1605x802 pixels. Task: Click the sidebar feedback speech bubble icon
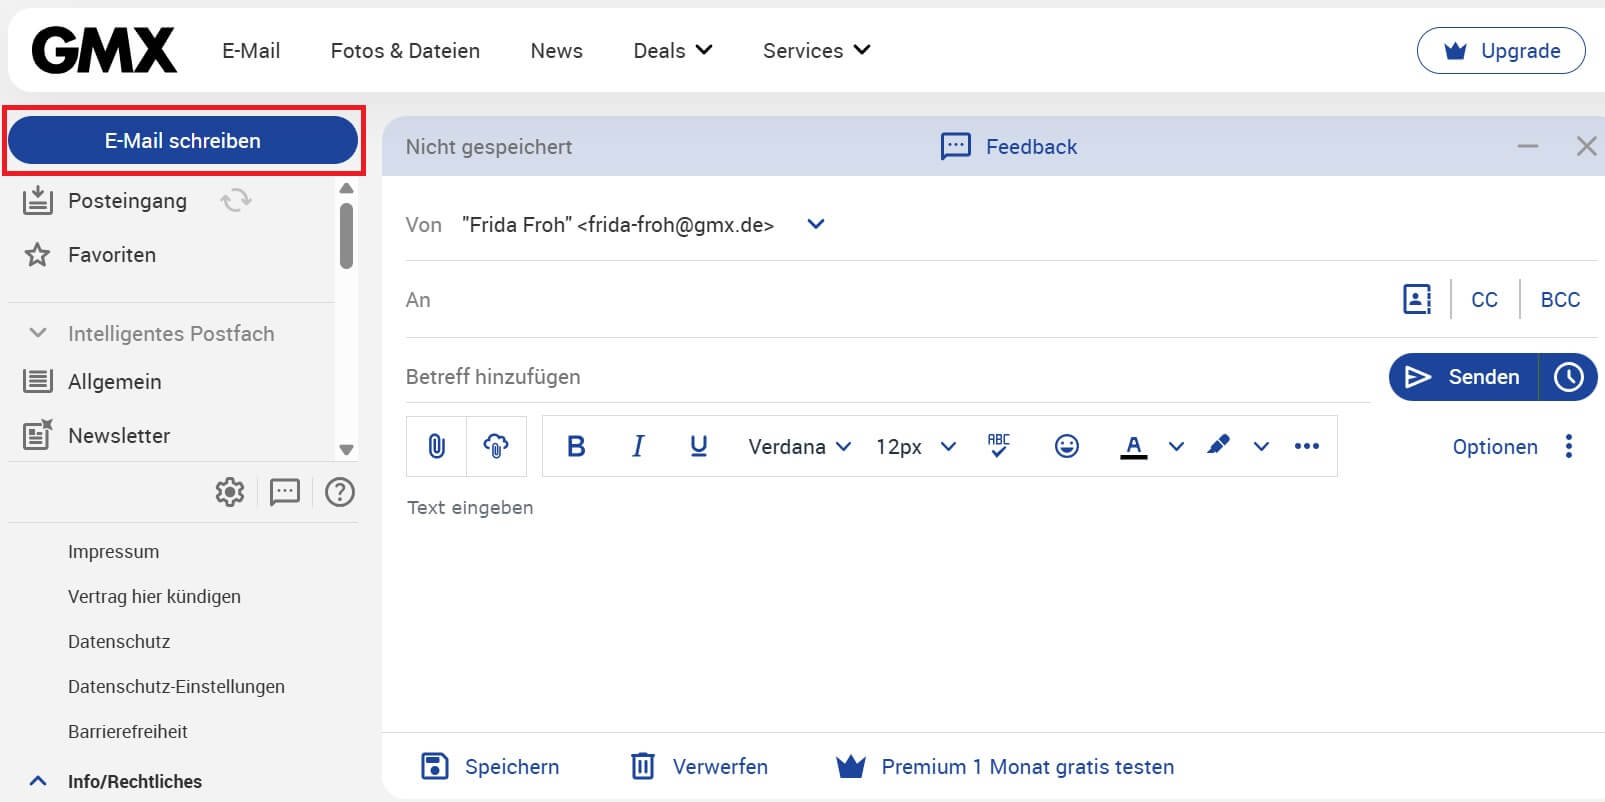click(285, 492)
